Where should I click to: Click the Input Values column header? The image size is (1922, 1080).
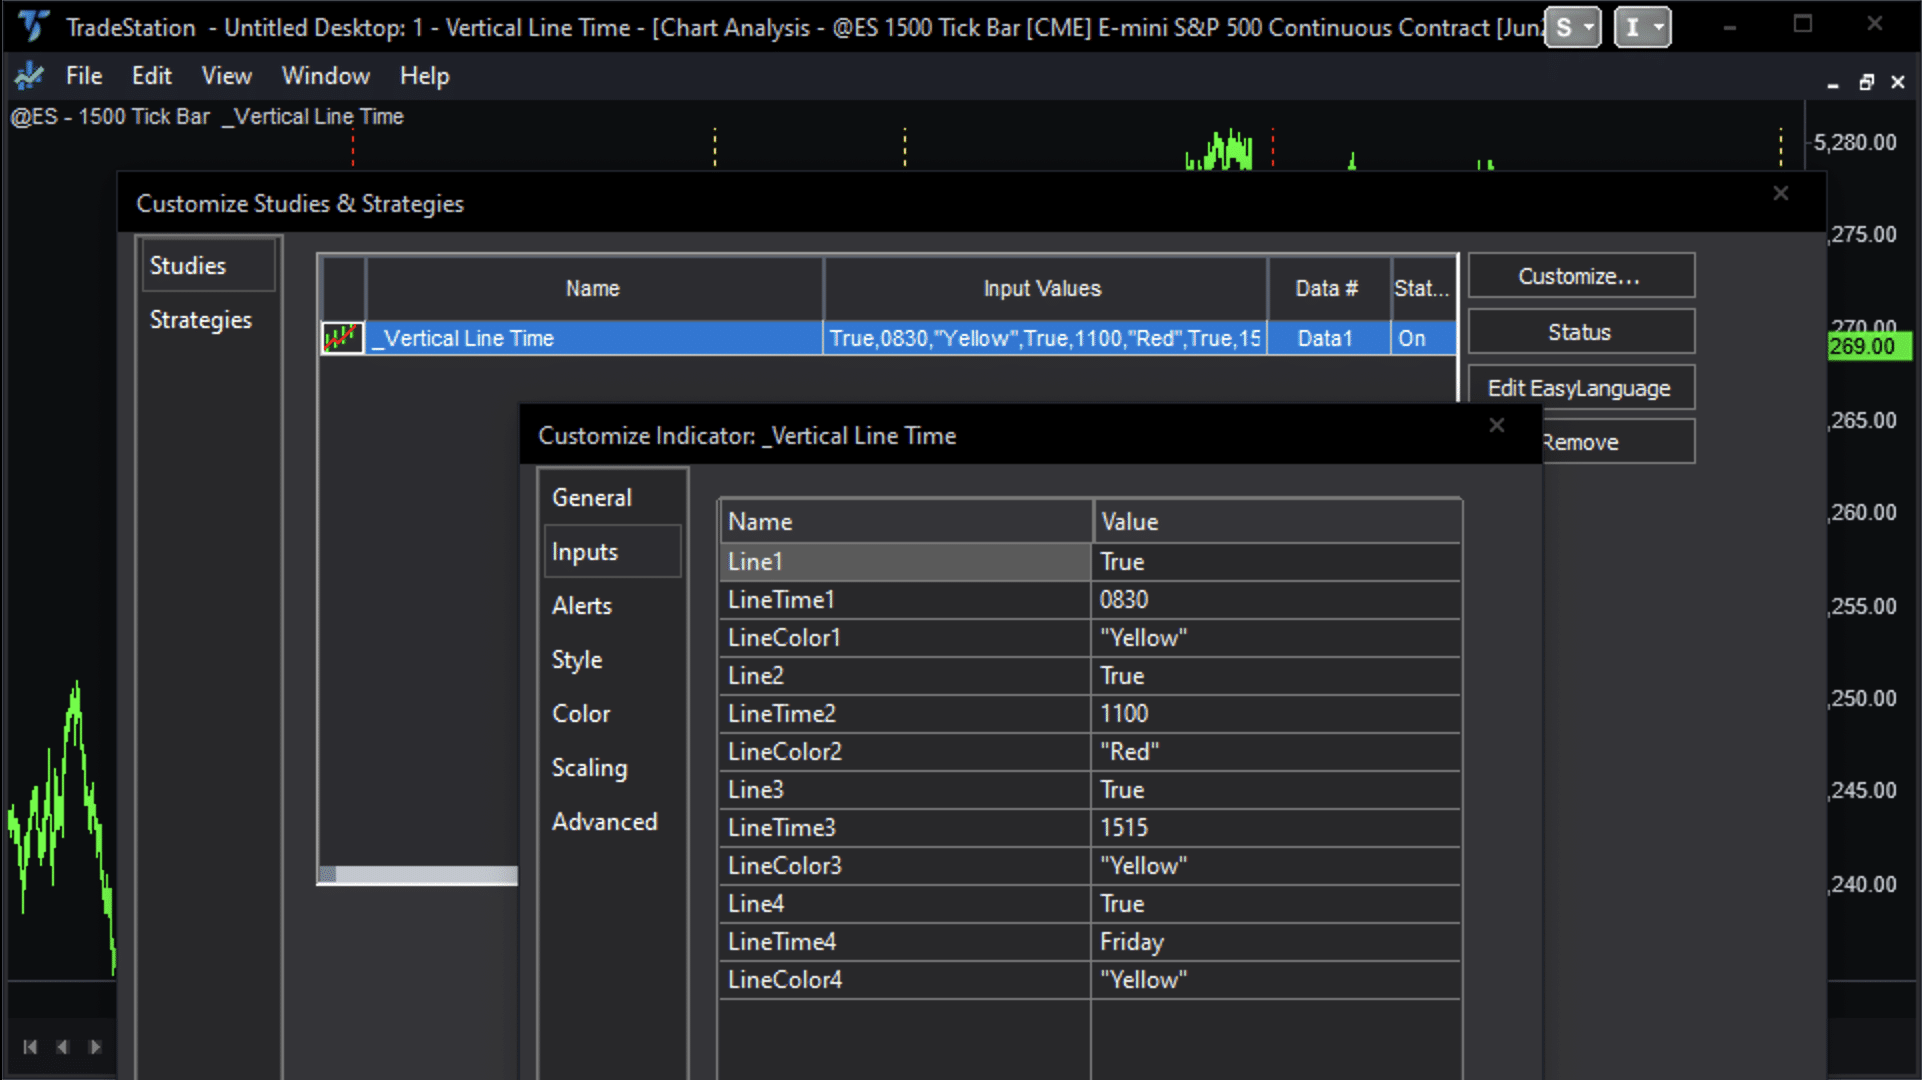(1044, 289)
